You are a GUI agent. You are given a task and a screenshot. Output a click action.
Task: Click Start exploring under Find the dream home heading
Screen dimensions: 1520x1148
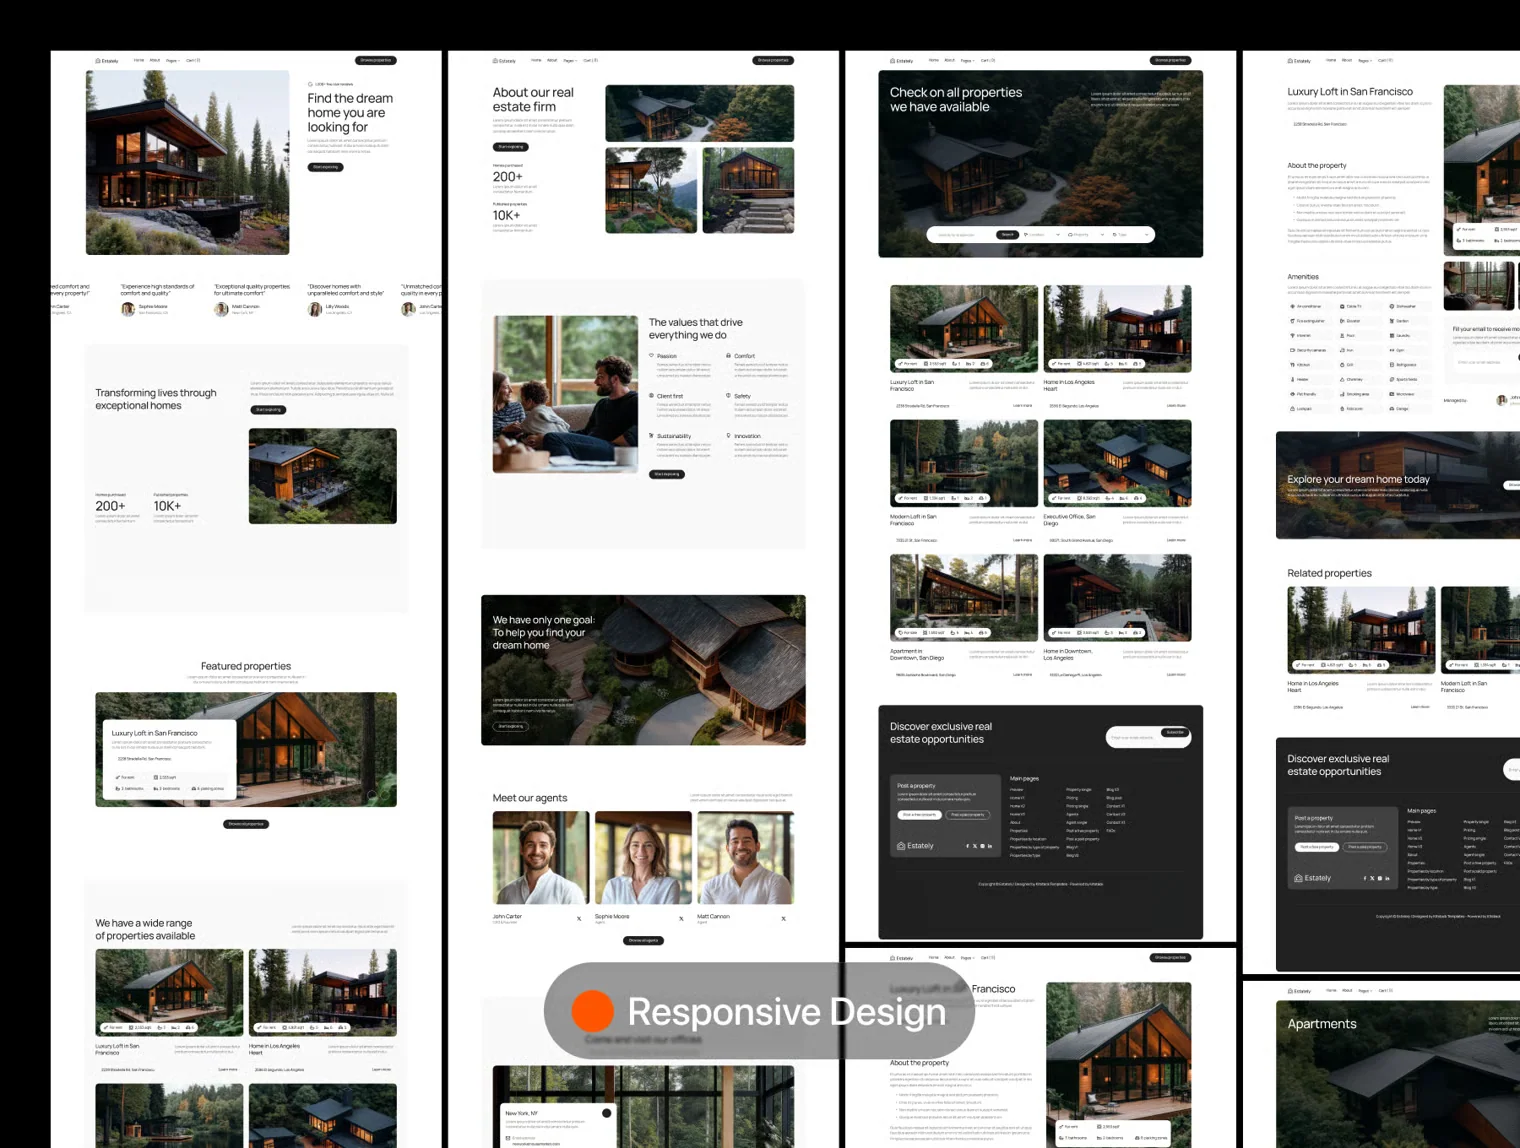(325, 167)
